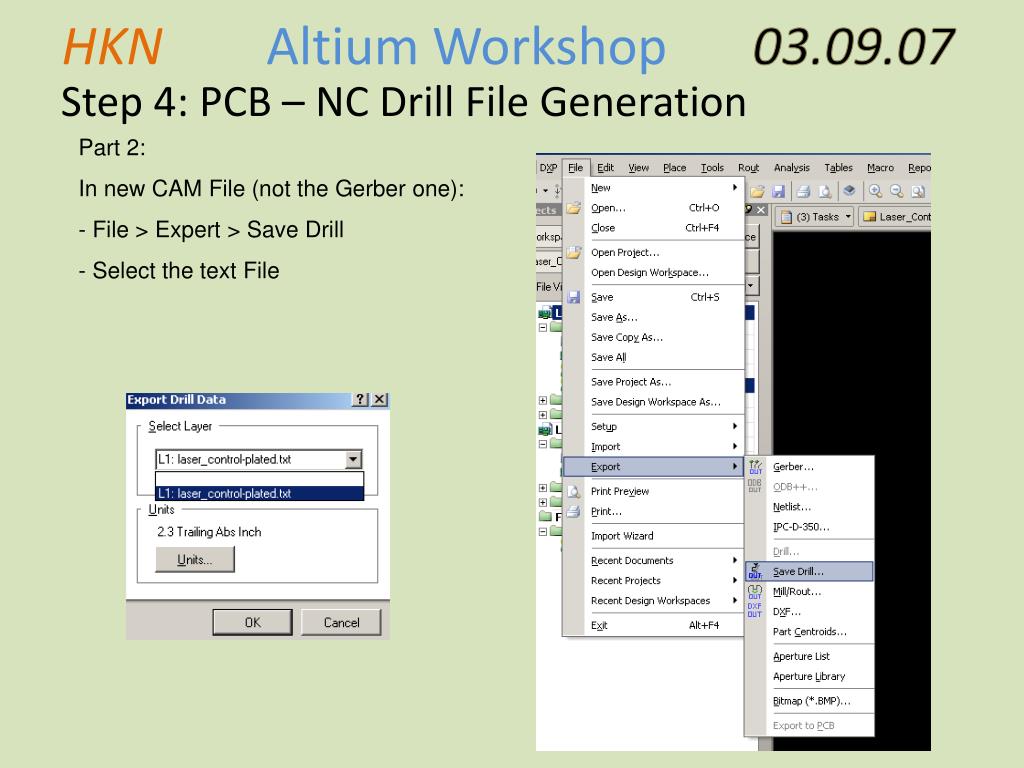Close the Projects panel with the X
The width and height of the screenshot is (1024, 768).
pyautogui.click(x=760, y=210)
